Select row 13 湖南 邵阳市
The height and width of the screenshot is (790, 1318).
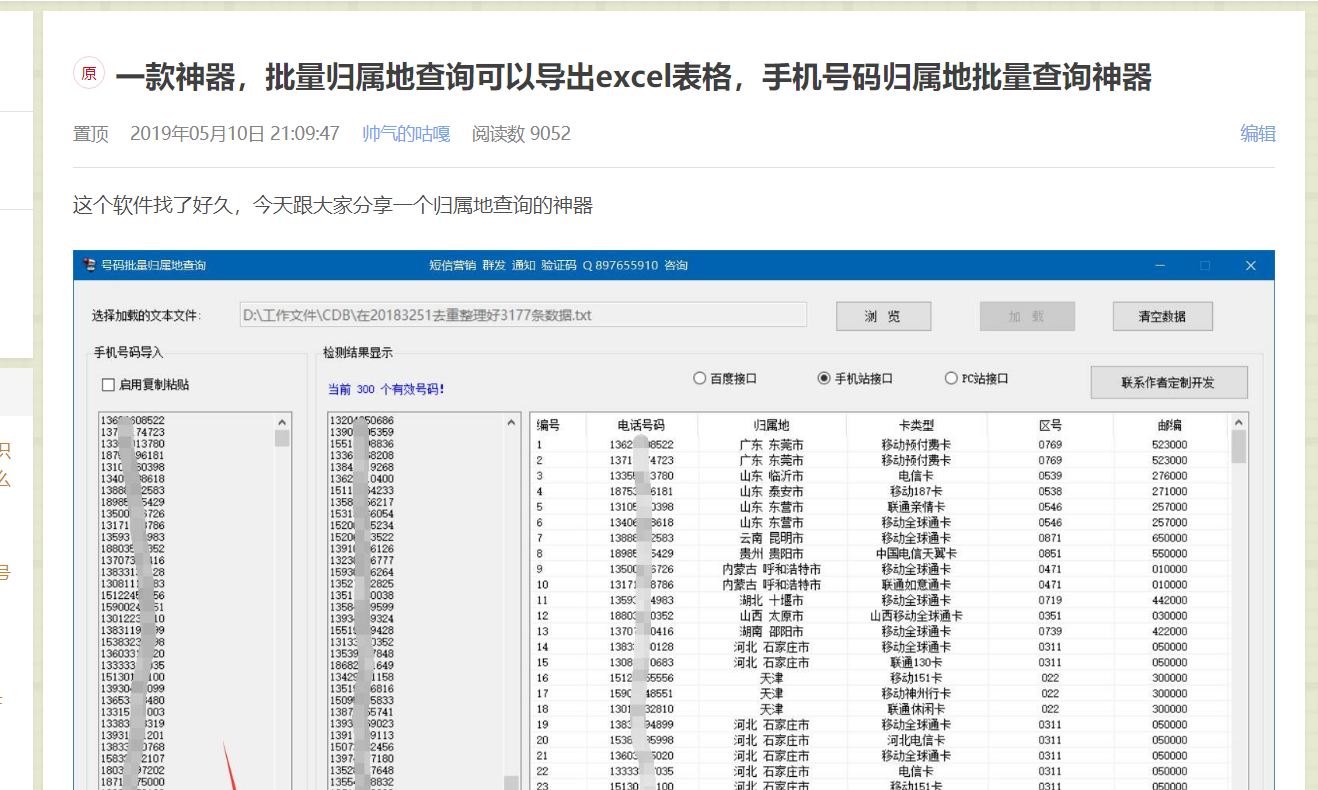coord(880,631)
